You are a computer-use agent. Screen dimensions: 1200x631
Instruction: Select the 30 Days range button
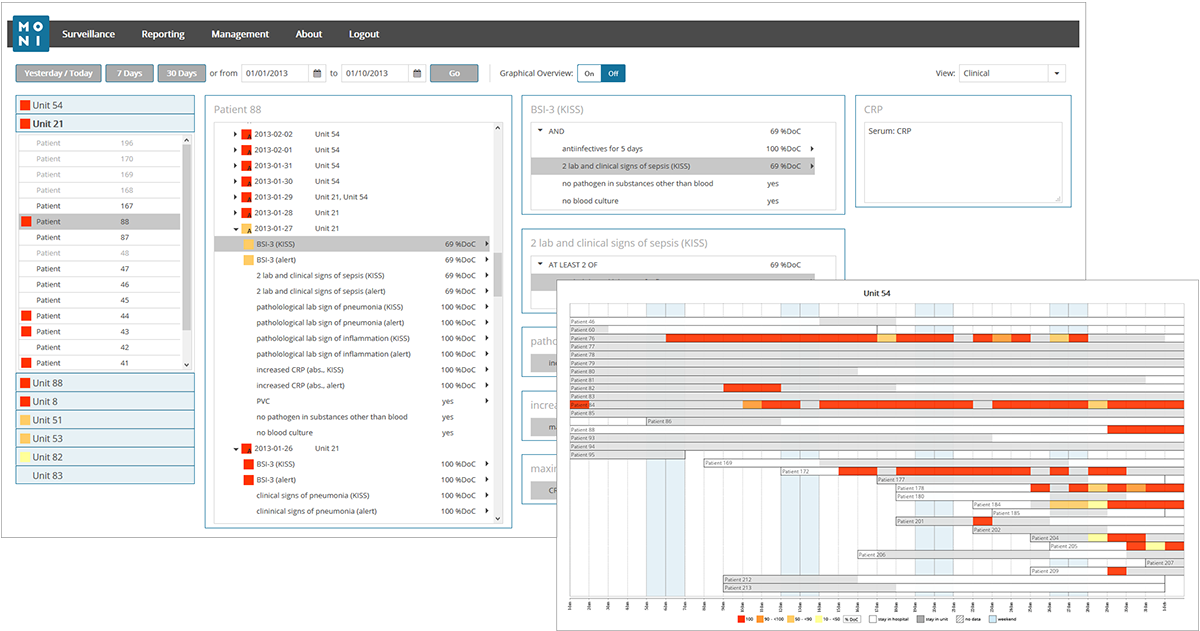(x=182, y=74)
